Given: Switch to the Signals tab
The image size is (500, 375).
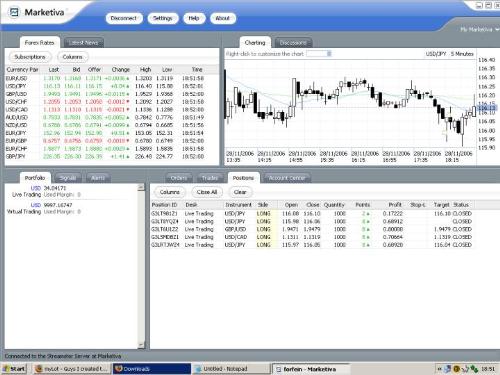Looking at the screenshot, I should [68, 178].
